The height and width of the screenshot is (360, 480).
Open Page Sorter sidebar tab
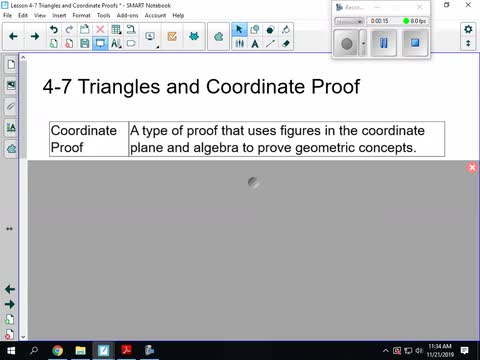[11, 64]
